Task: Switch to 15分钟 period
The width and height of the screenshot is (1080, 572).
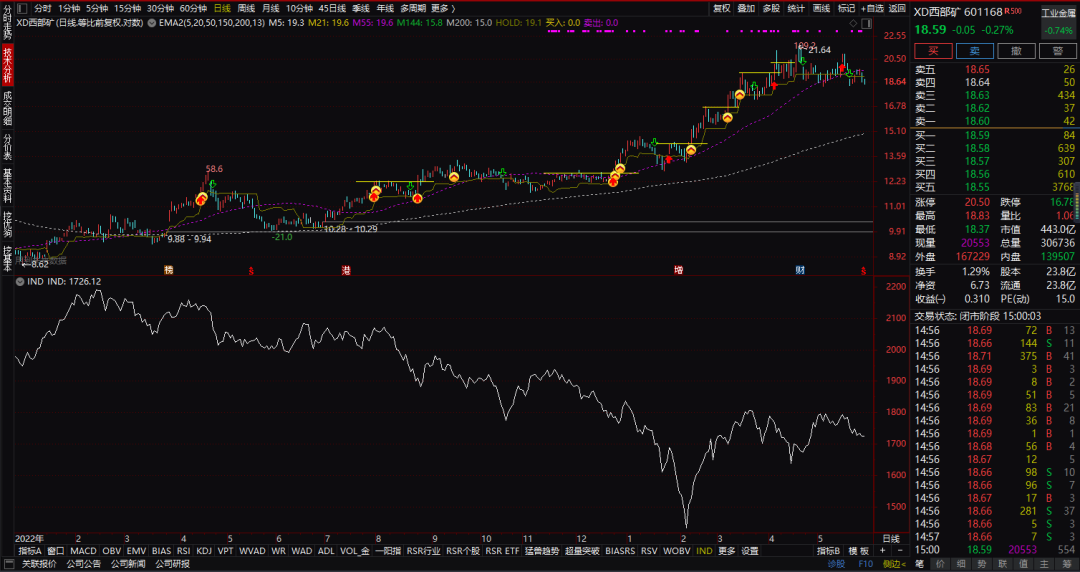Action: [127, 8]
